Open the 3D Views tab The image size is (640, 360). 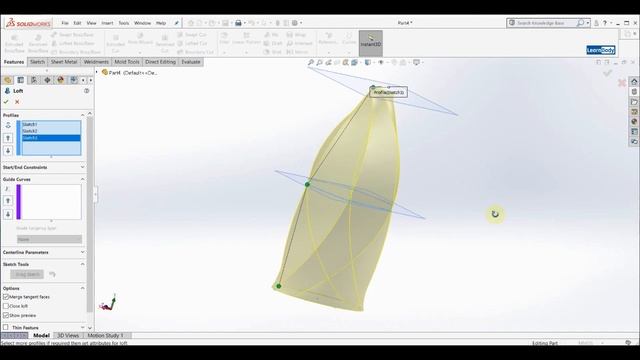click(68, 336)
